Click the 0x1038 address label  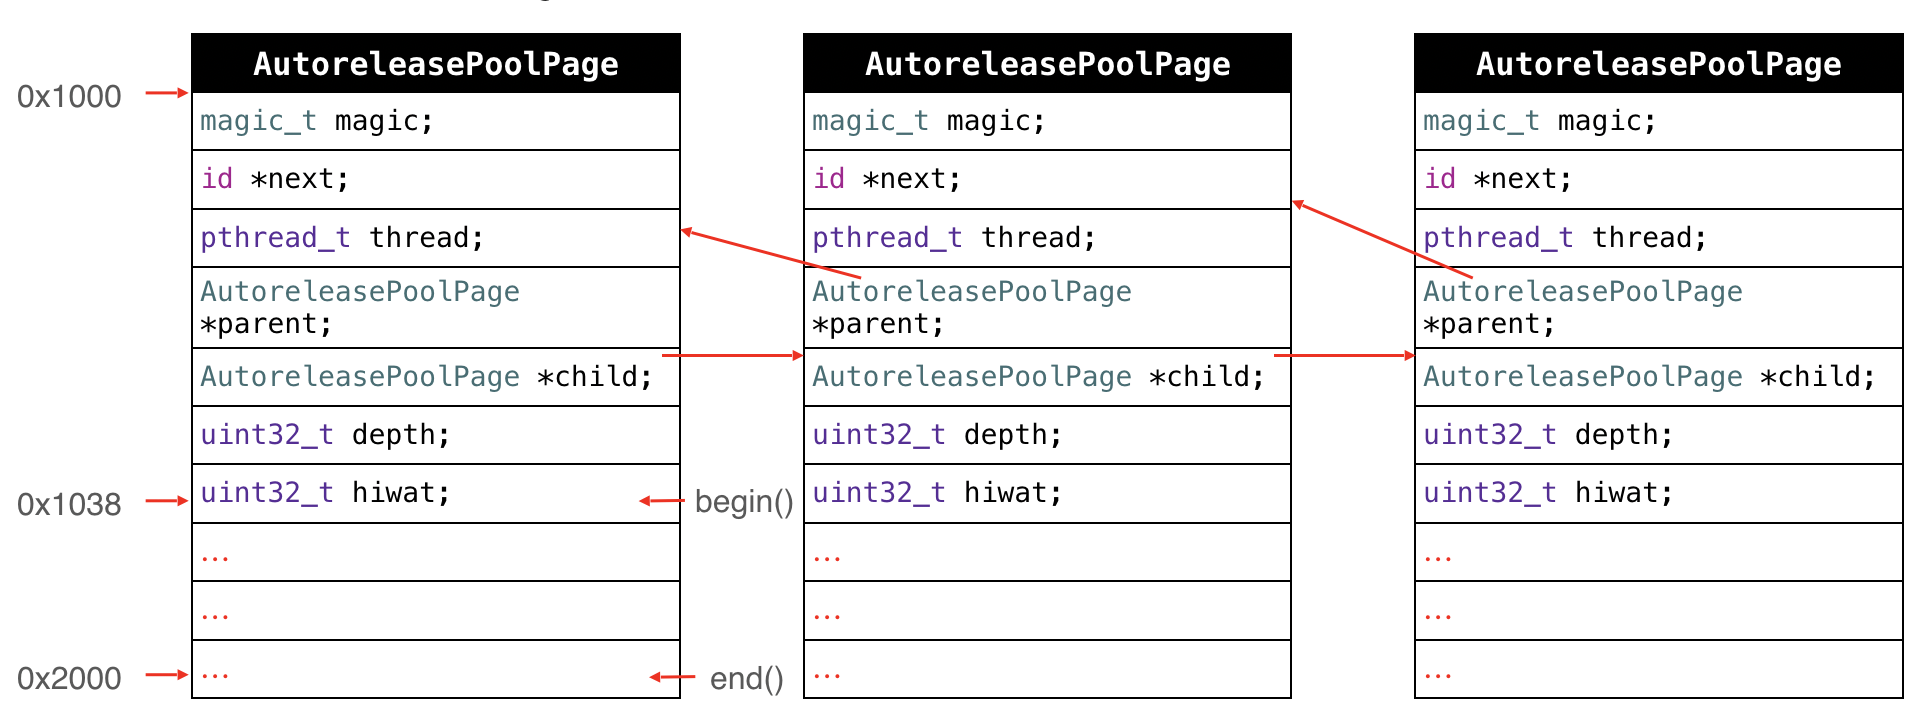coord(69,505)
